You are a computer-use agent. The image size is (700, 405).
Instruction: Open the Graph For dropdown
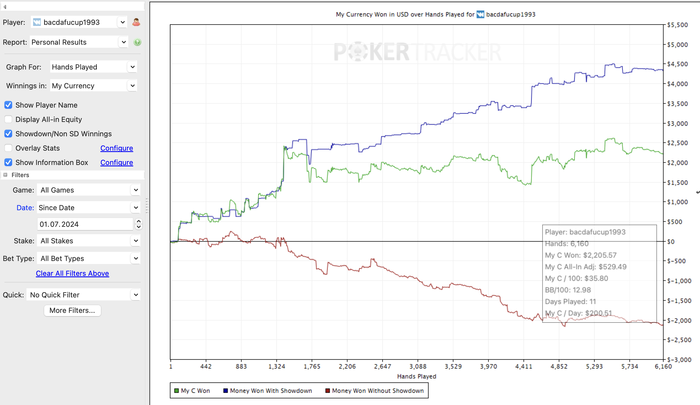click(x=93, y=67)
